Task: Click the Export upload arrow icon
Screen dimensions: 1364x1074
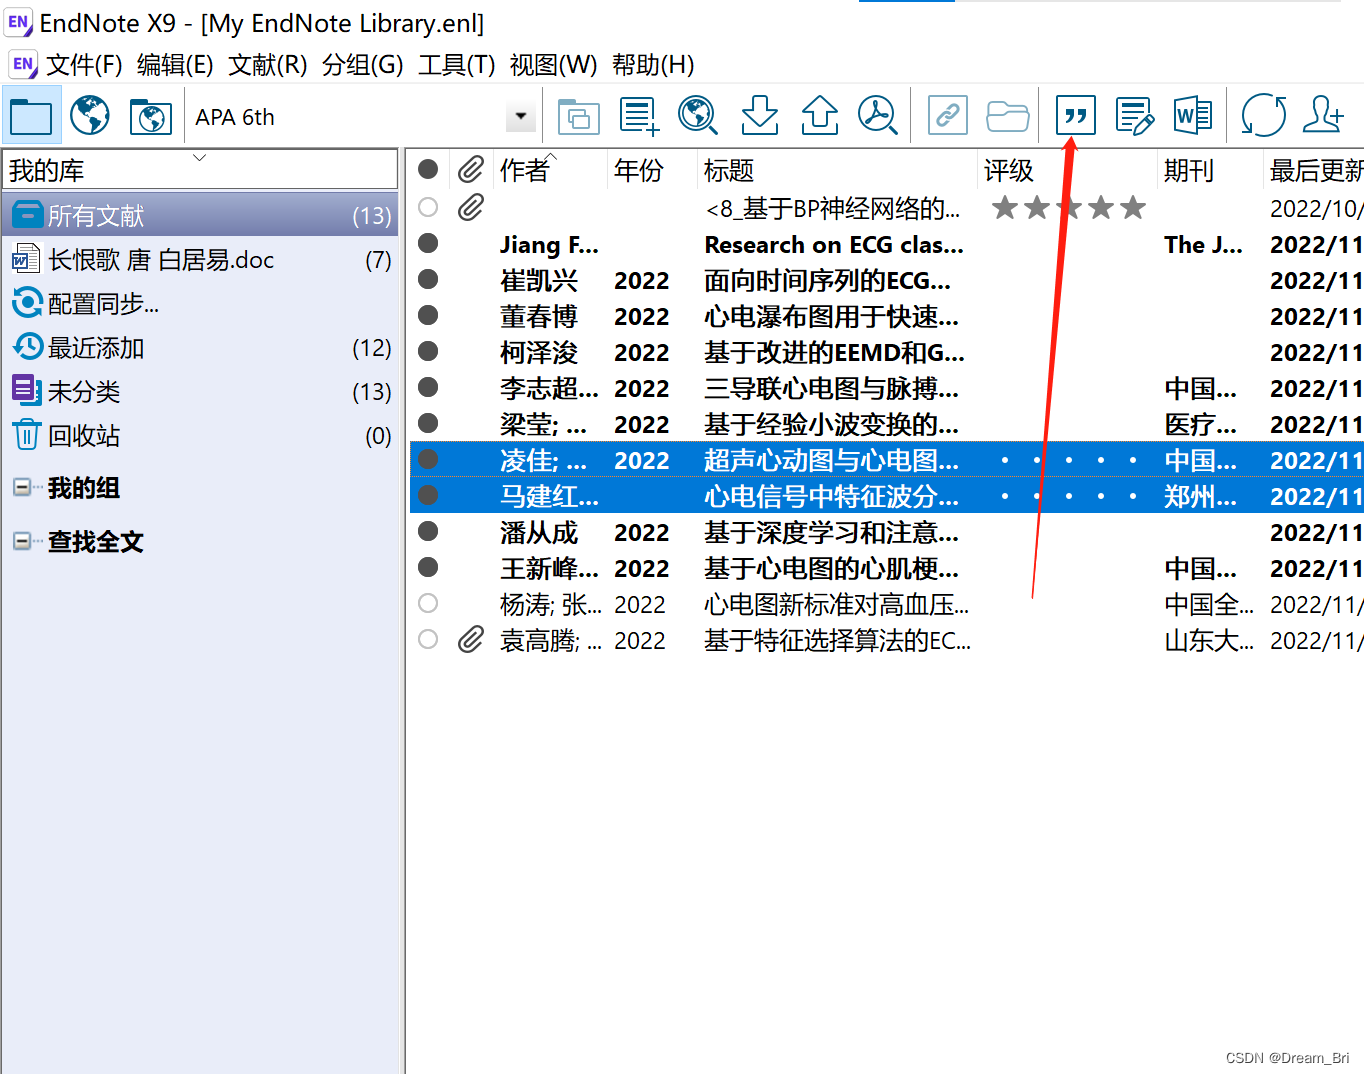Action: click(x=820, y=116)
